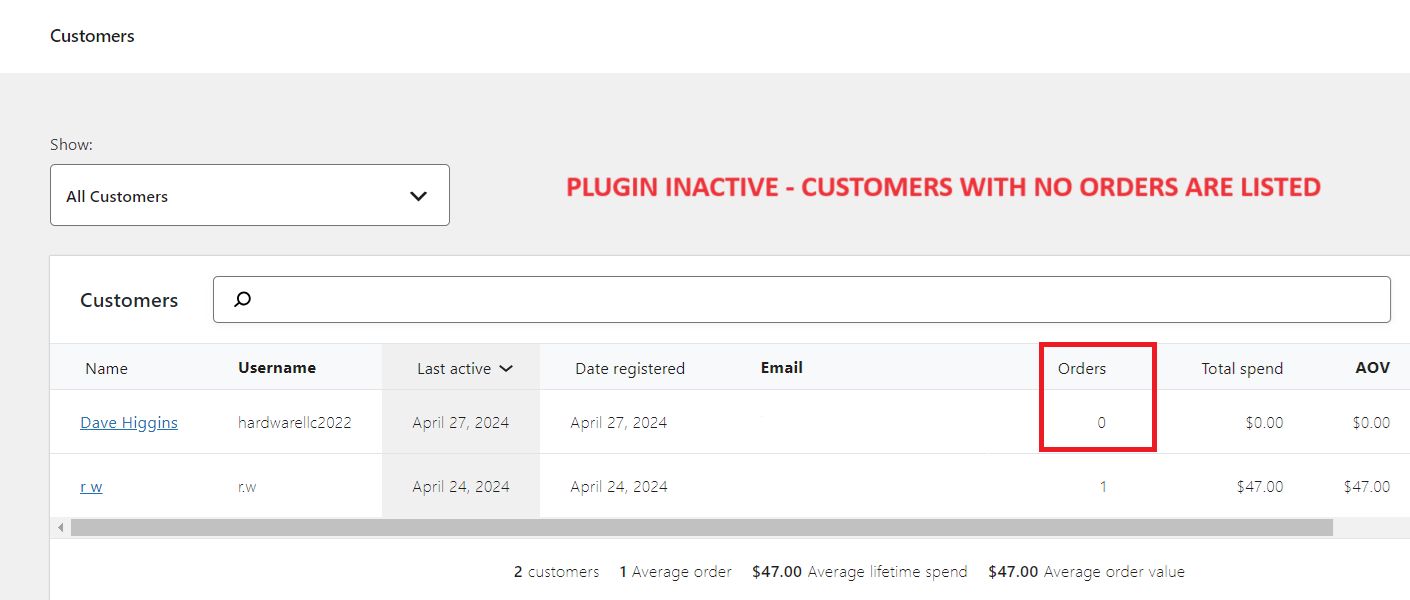This screenshot has width=1410, height=600.
Task: Sort by Name column header
Action: tap(107, 368)
